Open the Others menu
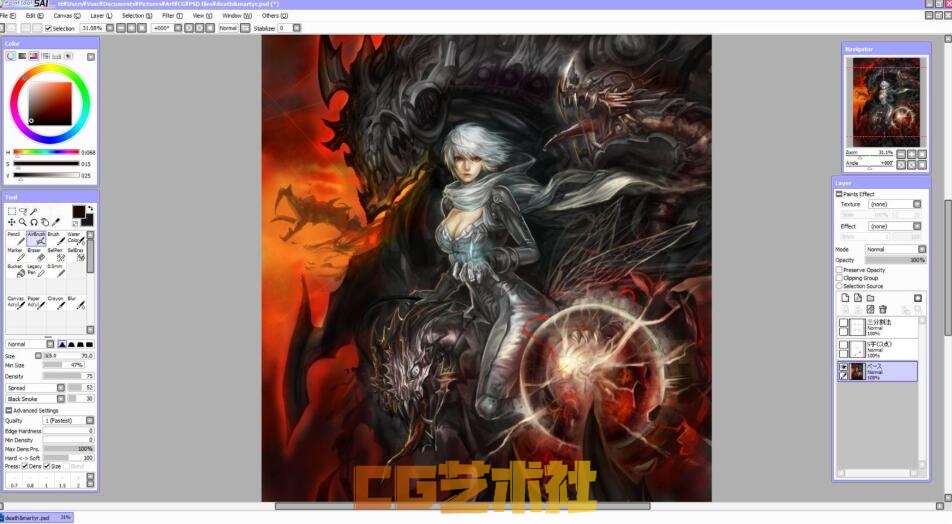 pyautogui.click(x=275, y=16)
